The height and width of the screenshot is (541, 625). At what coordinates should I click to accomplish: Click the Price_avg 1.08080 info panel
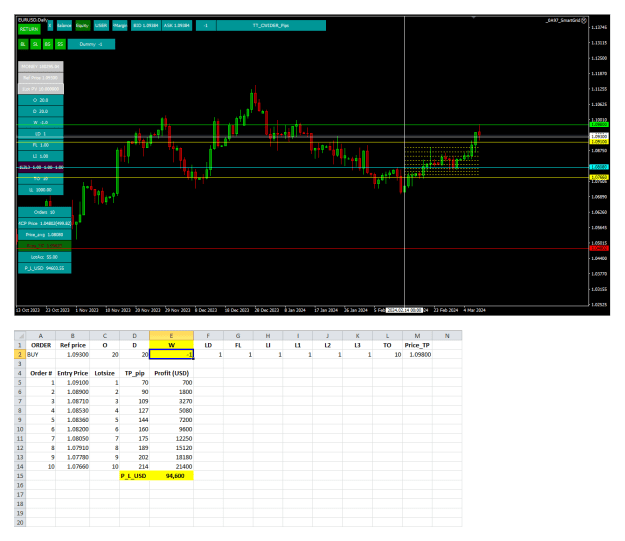(x=45, y=234)
